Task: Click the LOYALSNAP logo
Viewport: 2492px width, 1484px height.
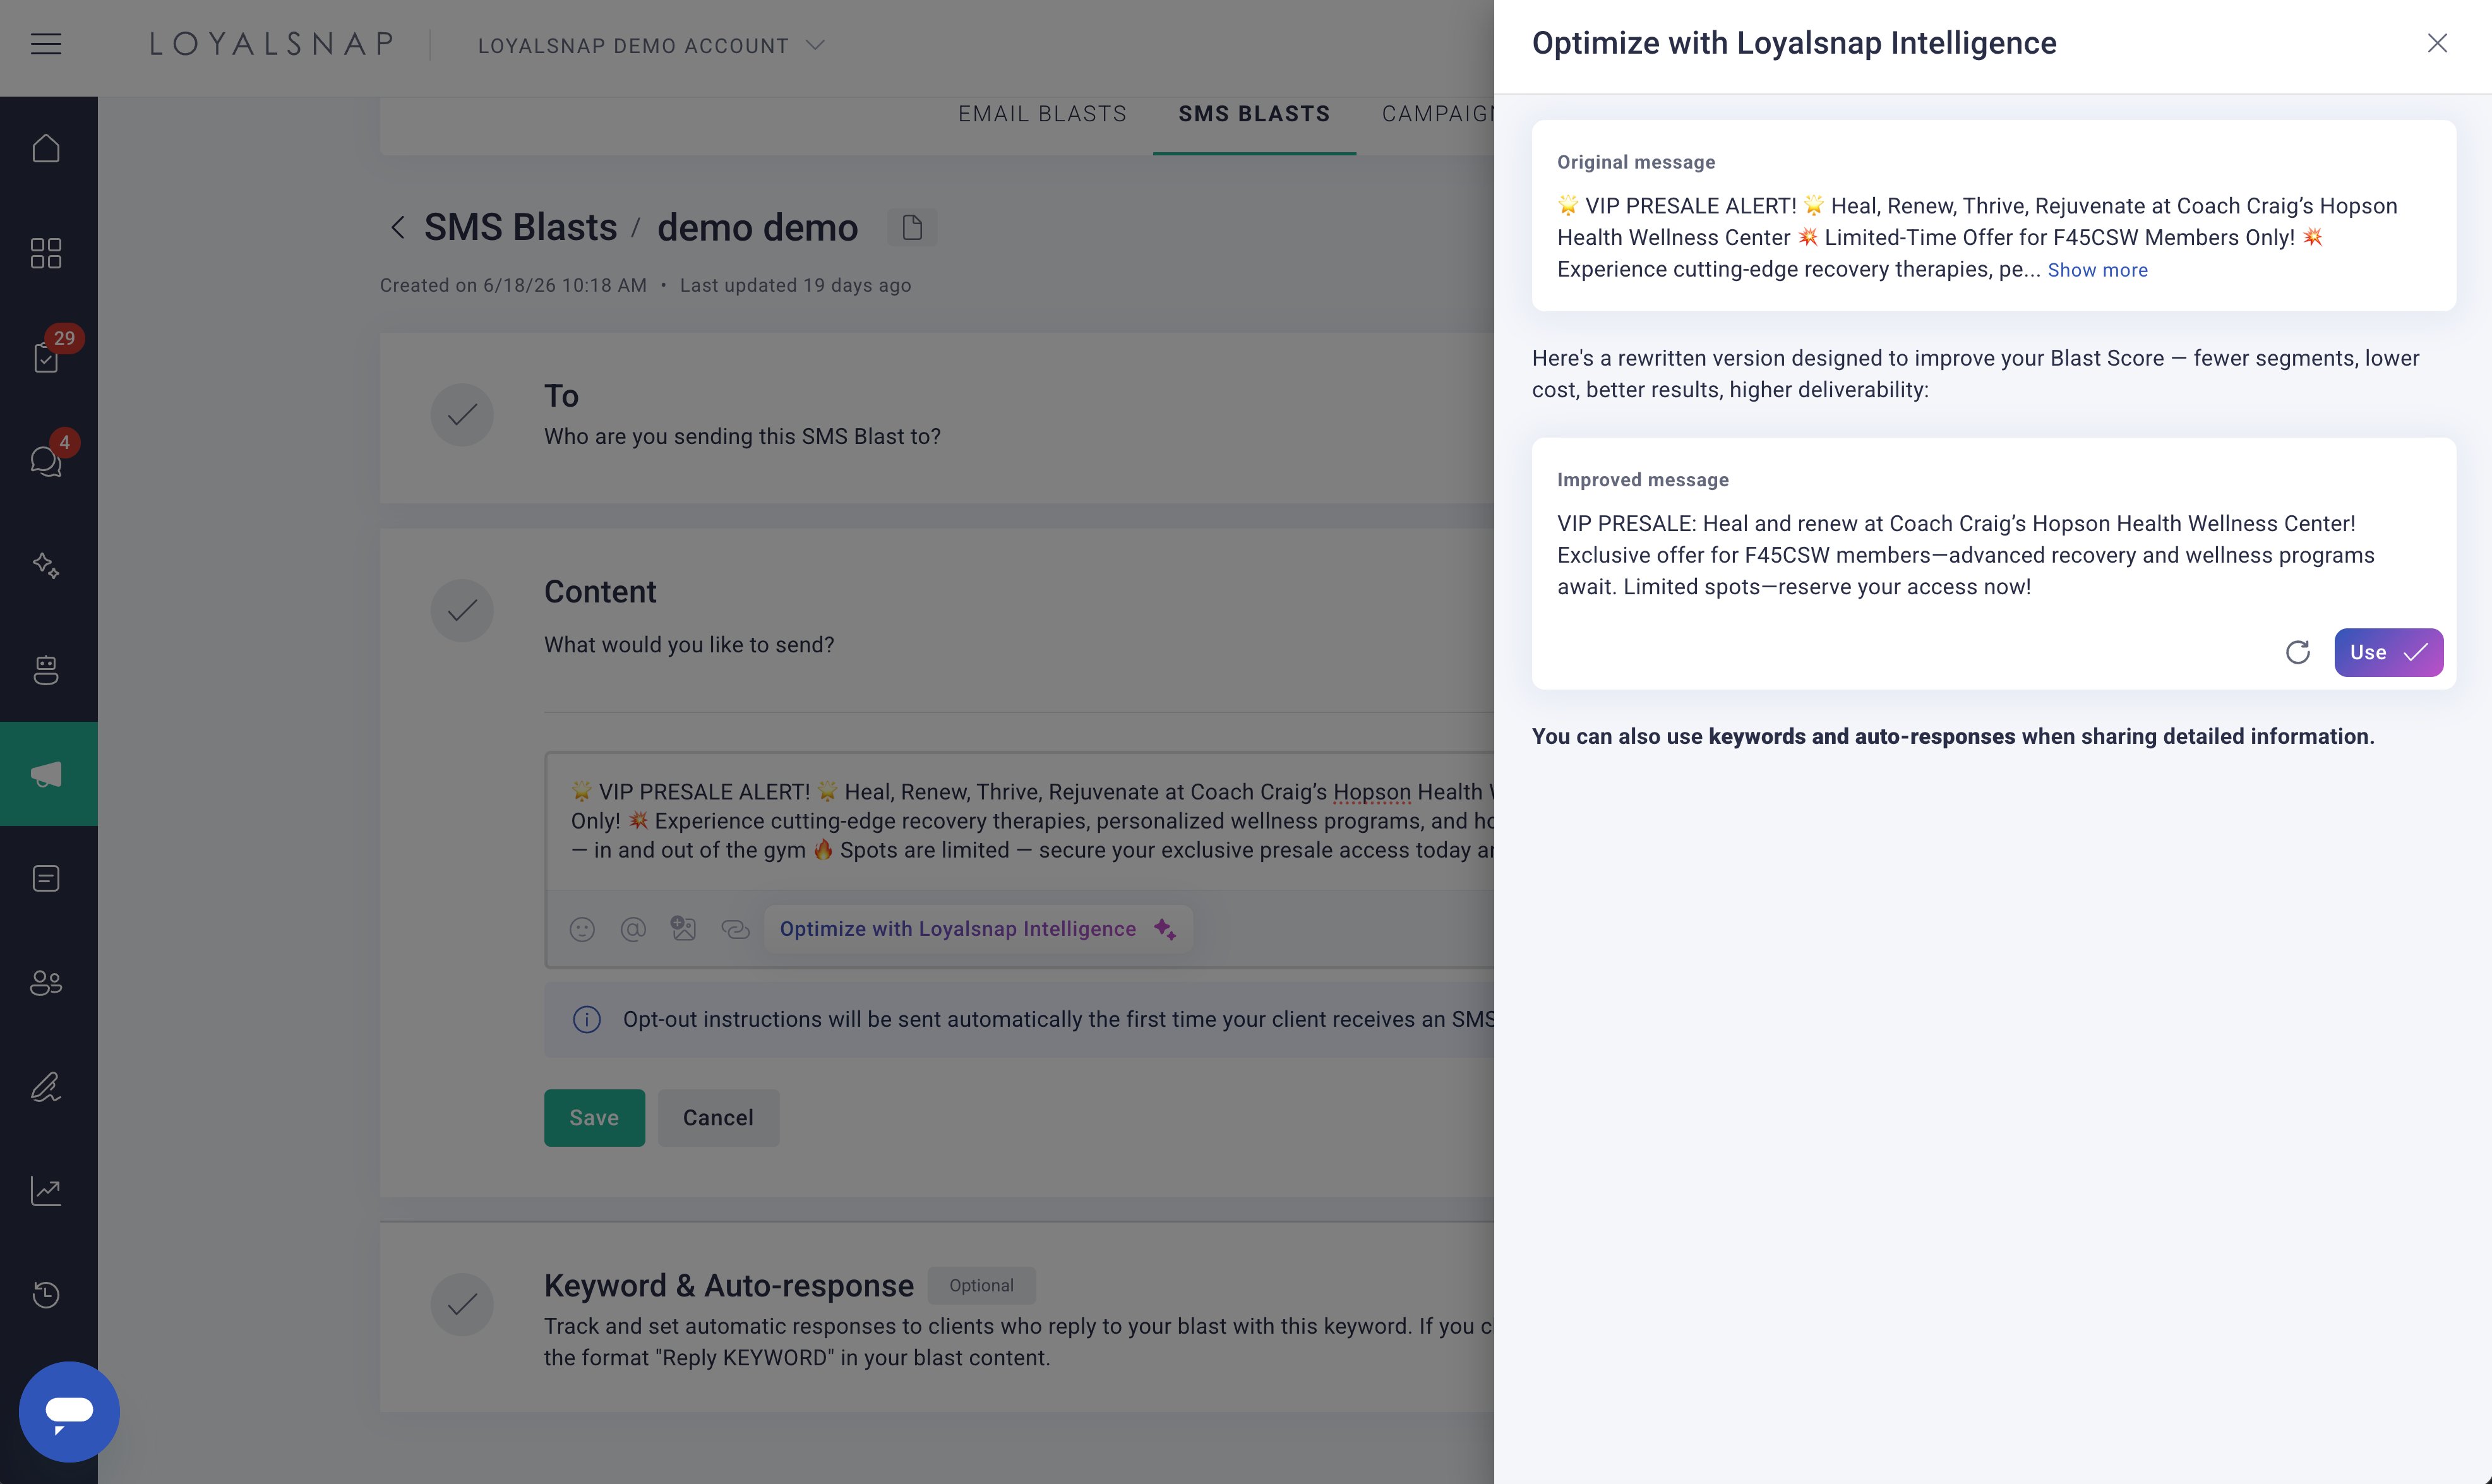Action: point(272,44)
